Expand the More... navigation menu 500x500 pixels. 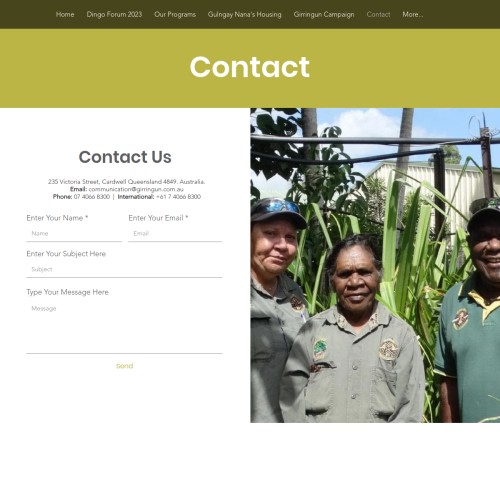(413, 14)
